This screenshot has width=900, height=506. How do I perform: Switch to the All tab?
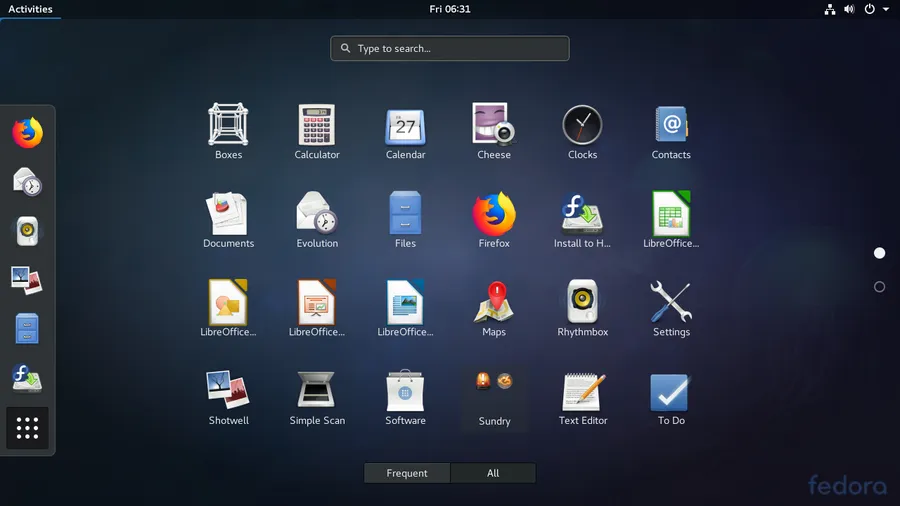(x=493, y=473)
